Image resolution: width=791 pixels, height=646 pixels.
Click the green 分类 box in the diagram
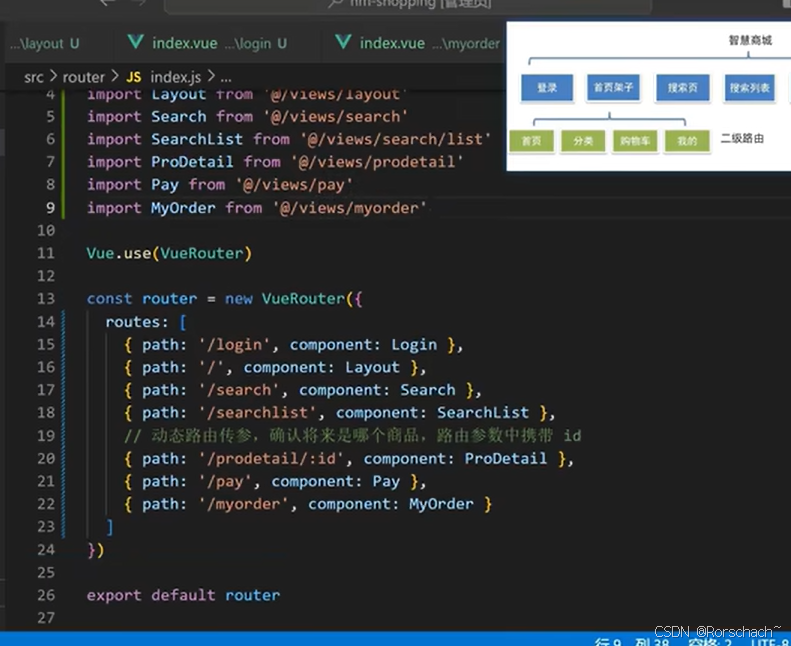[583, 141]
